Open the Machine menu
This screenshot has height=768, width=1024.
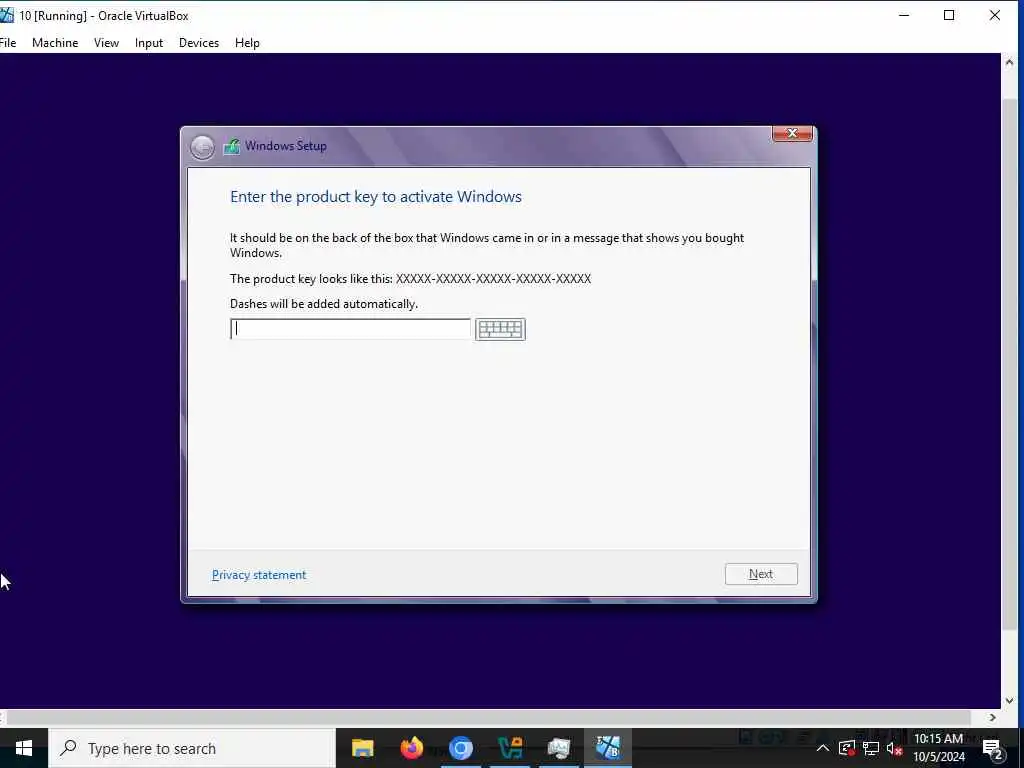[55, 42]
